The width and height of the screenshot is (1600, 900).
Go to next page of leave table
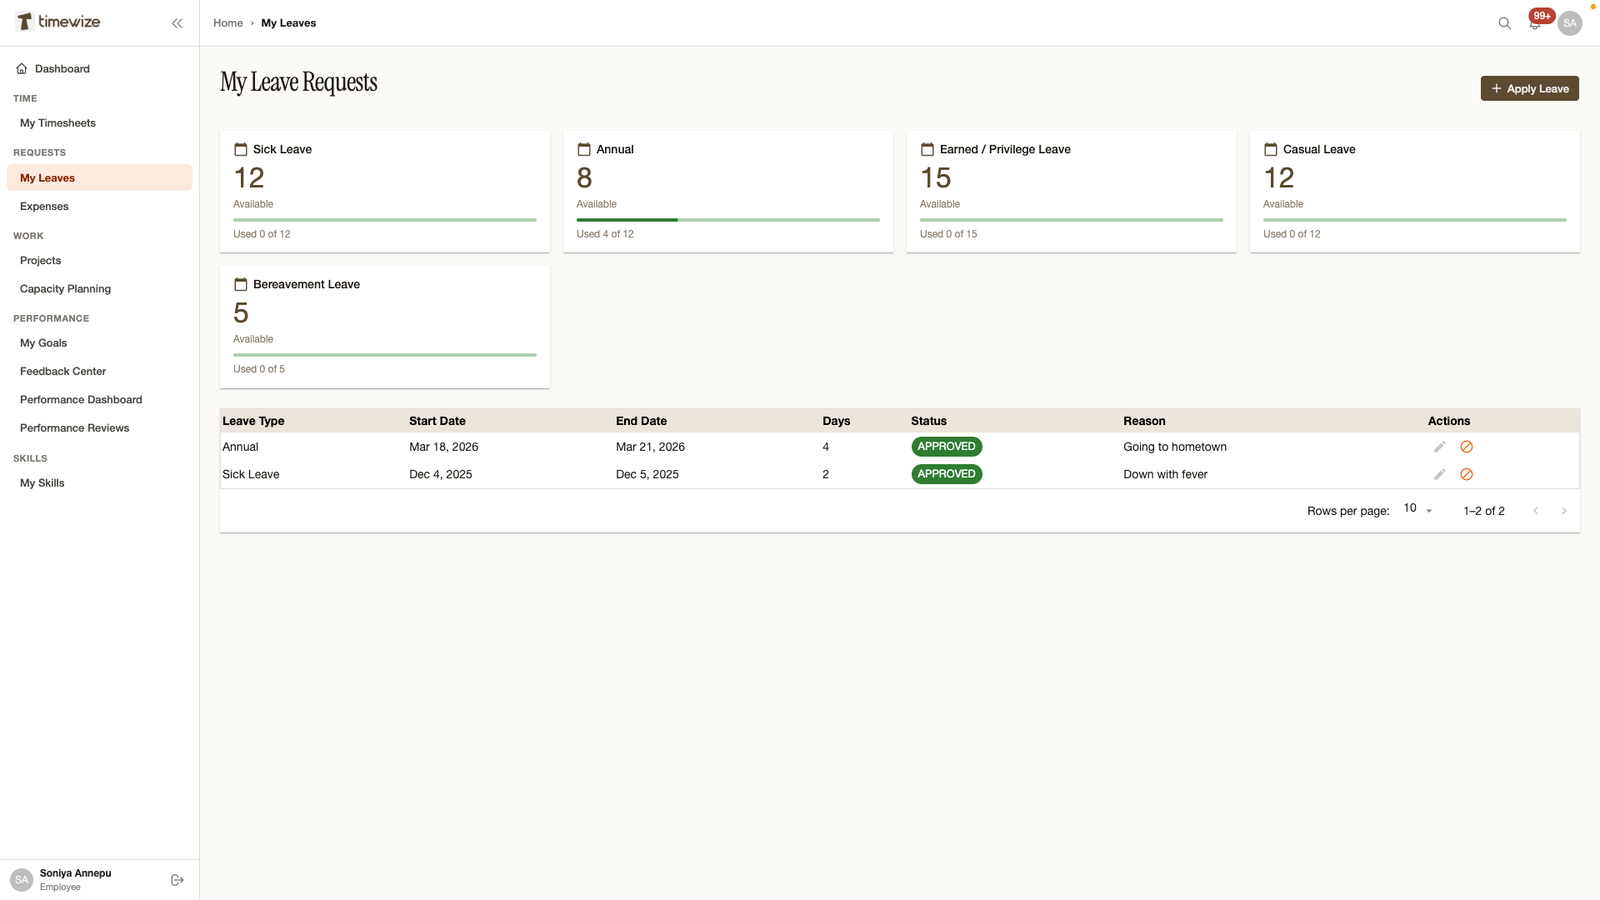(x=1564, y=511)
